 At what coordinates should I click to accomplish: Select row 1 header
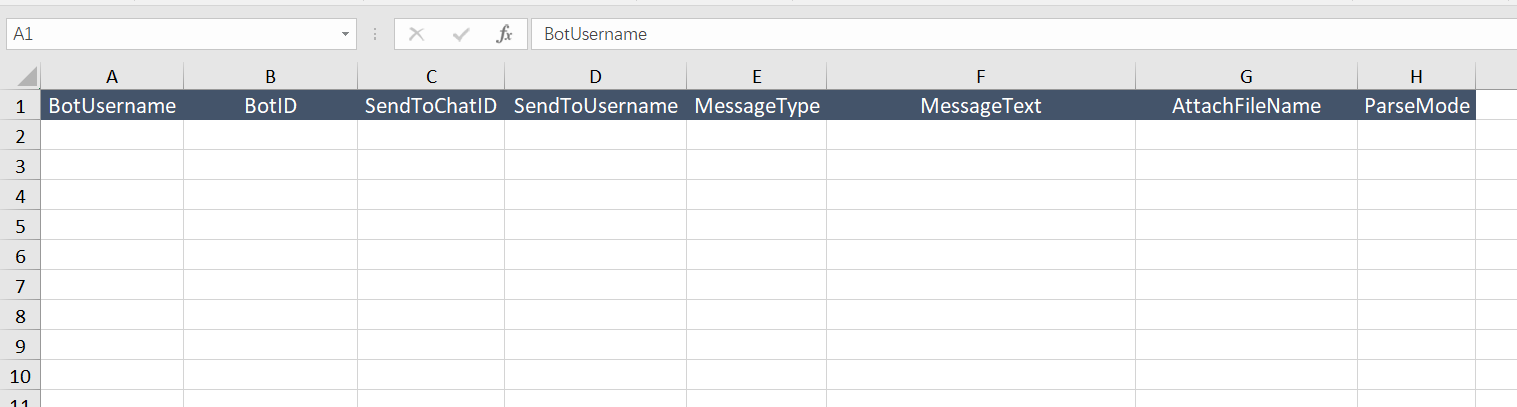20,106
